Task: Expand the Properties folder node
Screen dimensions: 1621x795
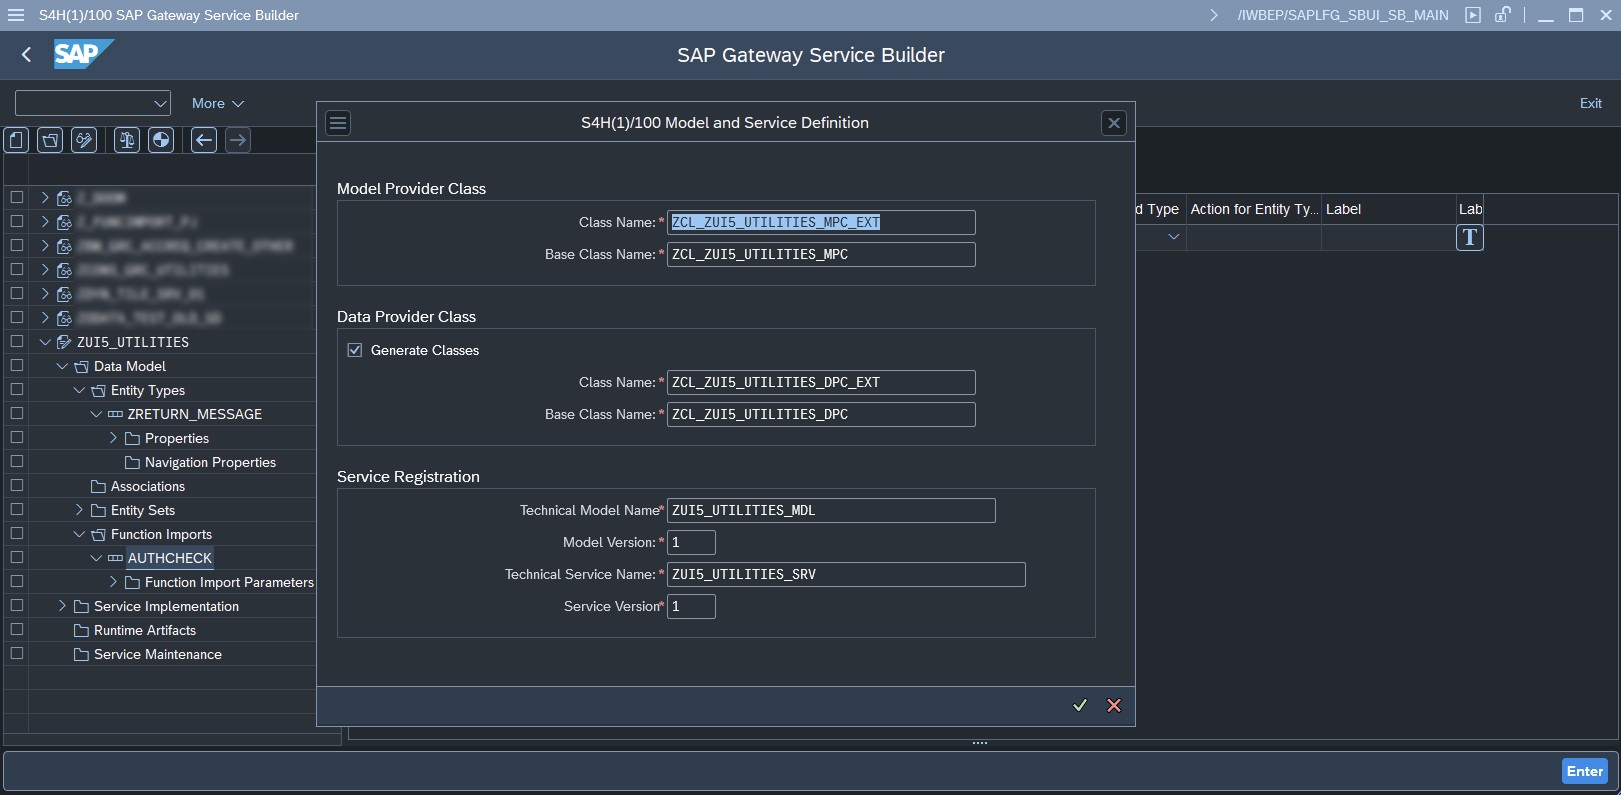Action: 113,438
